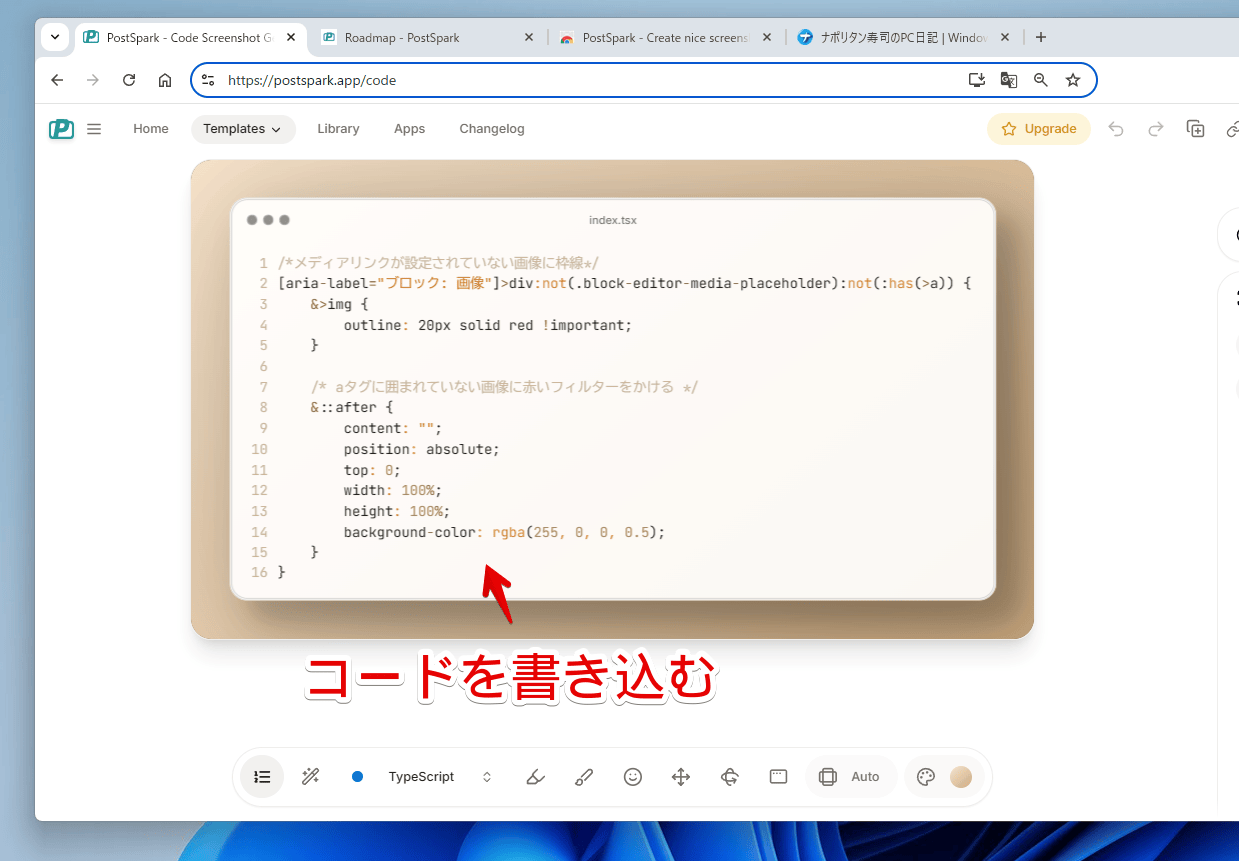The width and height of the screenshot is (1239, 861).
Task: Open the Changelog page
Action: [492, 129]
